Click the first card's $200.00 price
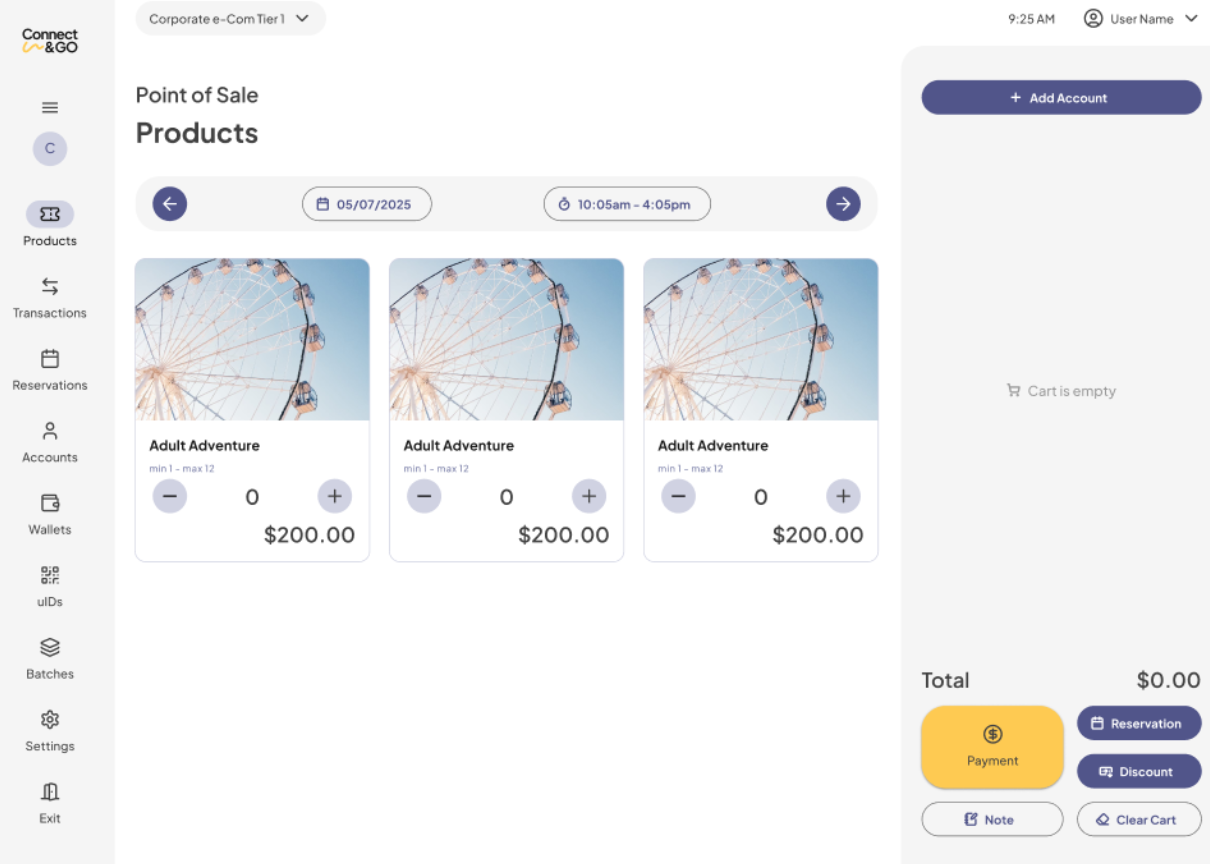 [x=309, y=535]
